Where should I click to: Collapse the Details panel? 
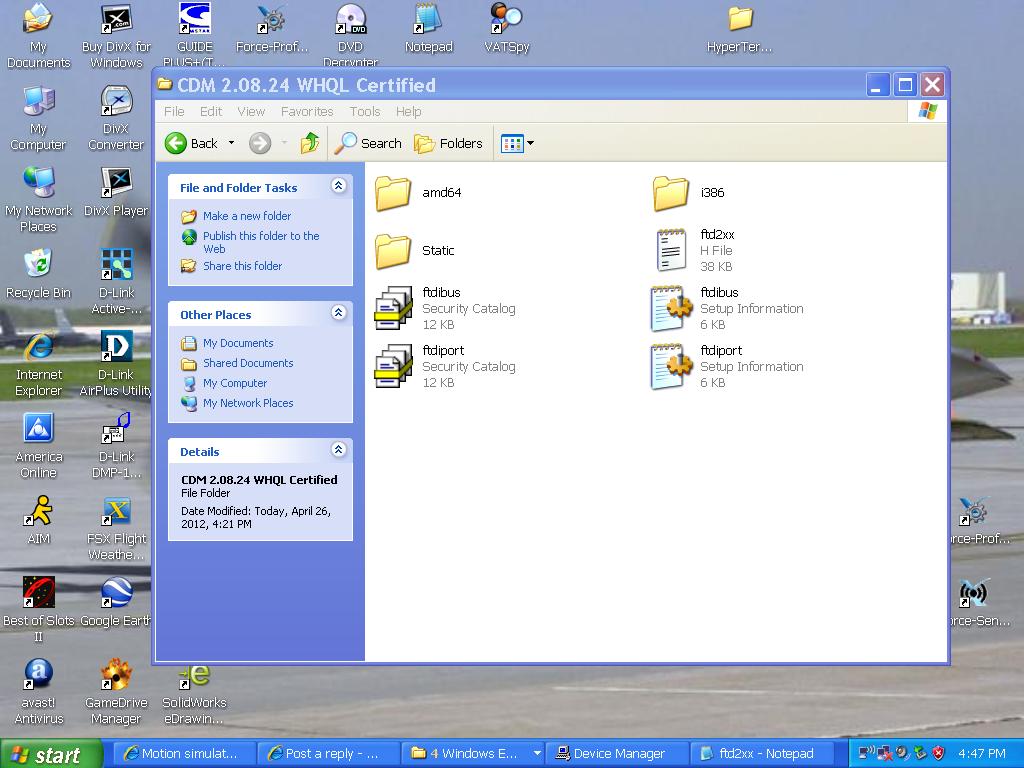click(338, 450)
